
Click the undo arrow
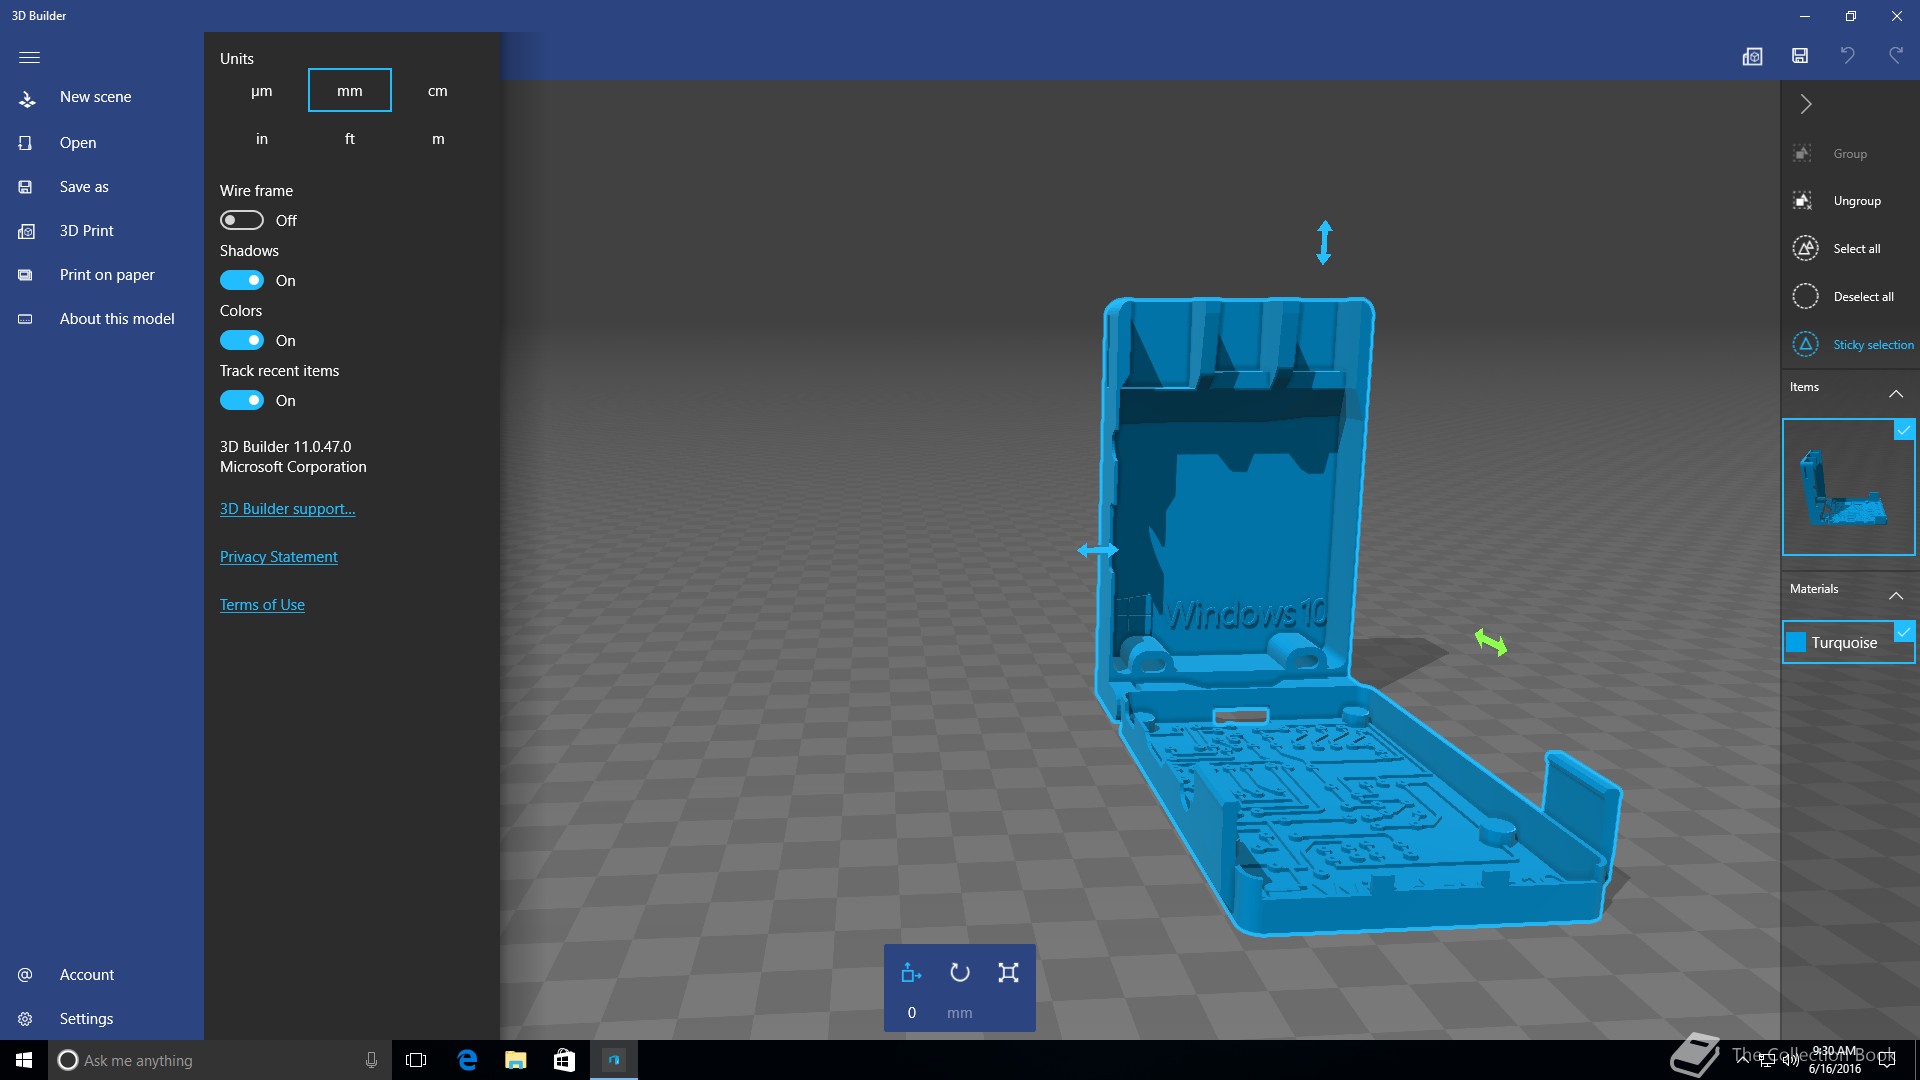1848,56
